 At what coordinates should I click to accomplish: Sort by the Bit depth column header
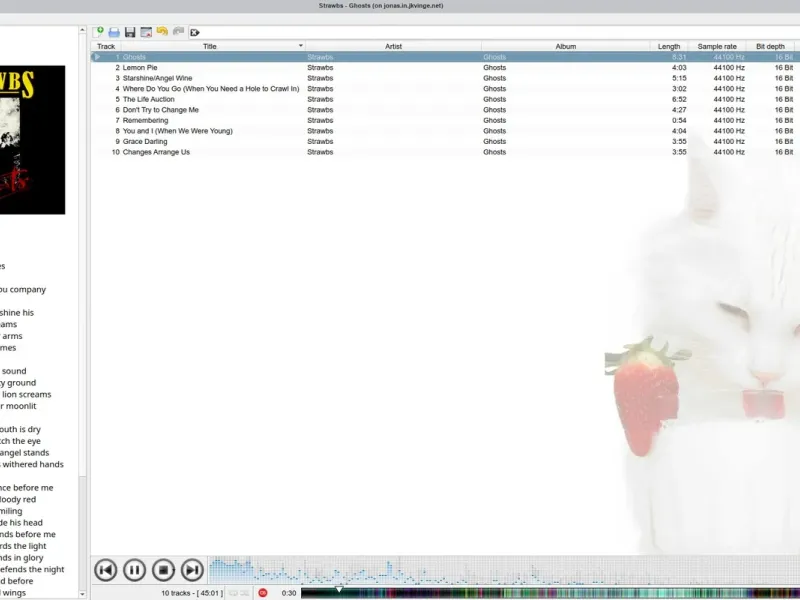pos(770,46)
